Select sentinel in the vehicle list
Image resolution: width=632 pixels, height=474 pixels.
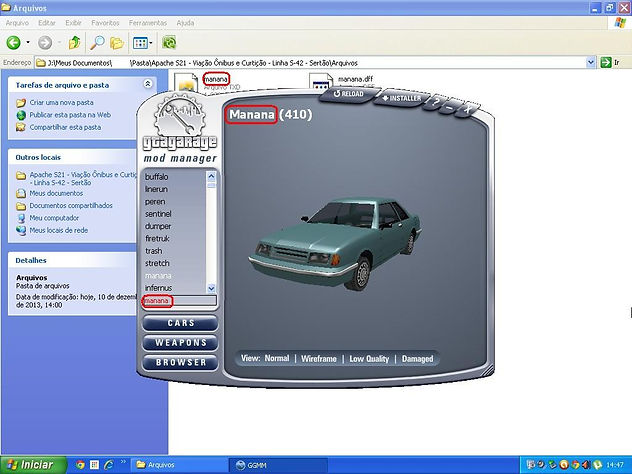[158, 214]
